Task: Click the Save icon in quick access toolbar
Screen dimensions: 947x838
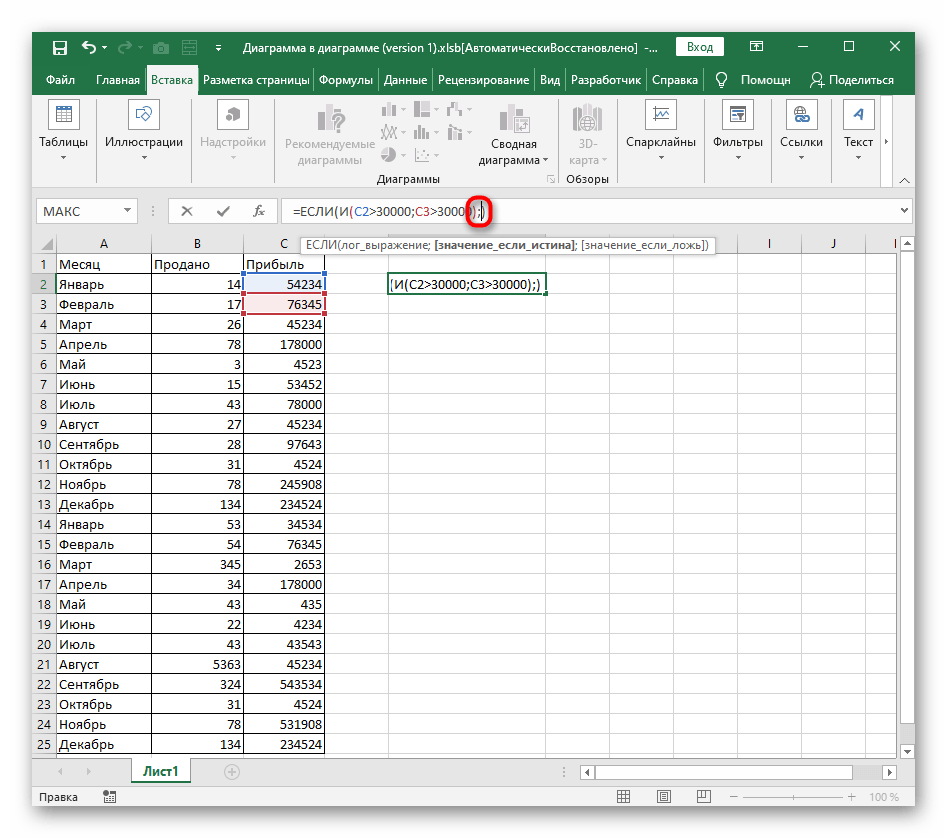Action: (59, 48)
